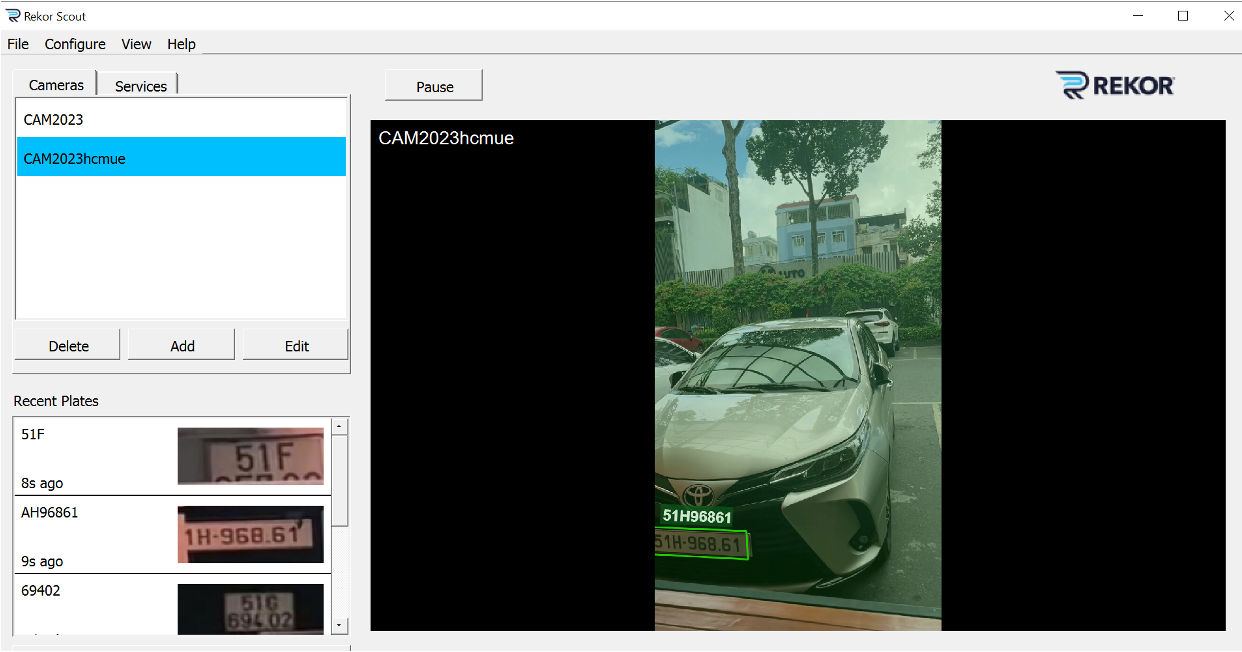Viewport: 1242px width, 652px height.
Task: Click the REKOR logo at top right
Action: pos(1115,86)
